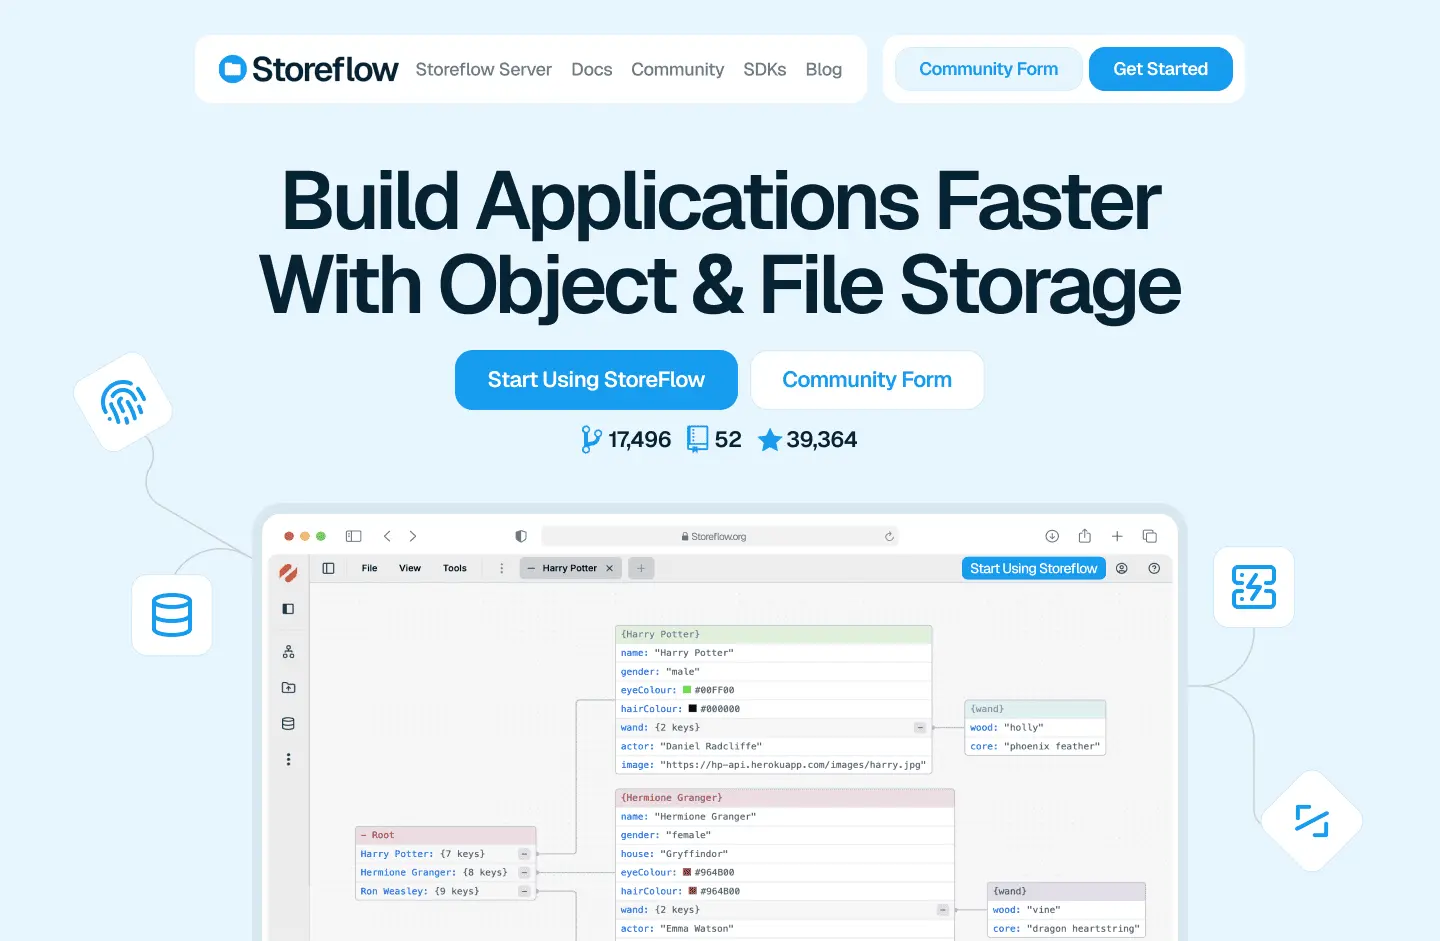Open the View menu
Image resolution: width=1440 pixels, height=941 pixels.
point(410,568)
